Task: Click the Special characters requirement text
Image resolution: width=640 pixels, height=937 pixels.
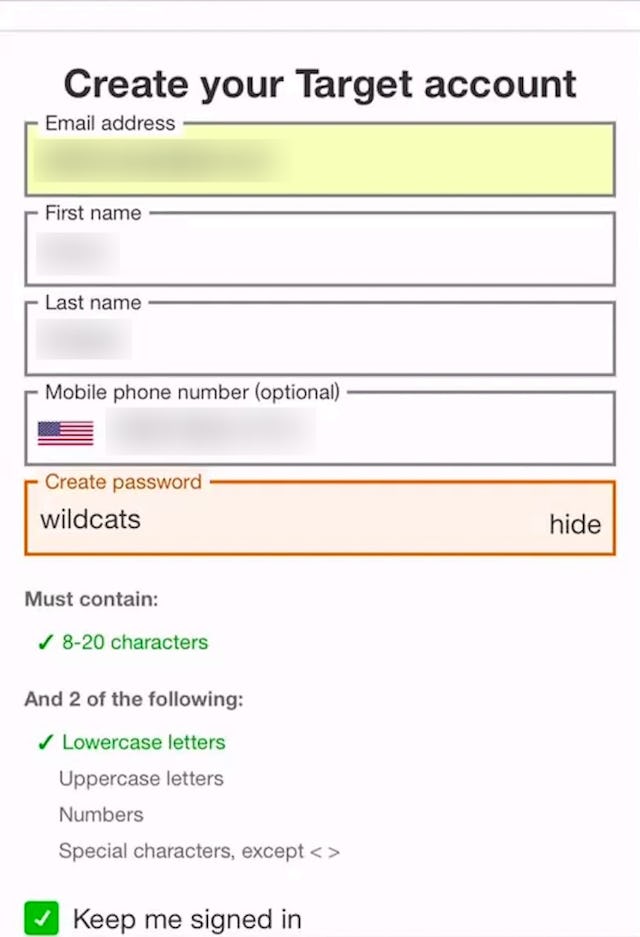Action: [x=198, y=851]
